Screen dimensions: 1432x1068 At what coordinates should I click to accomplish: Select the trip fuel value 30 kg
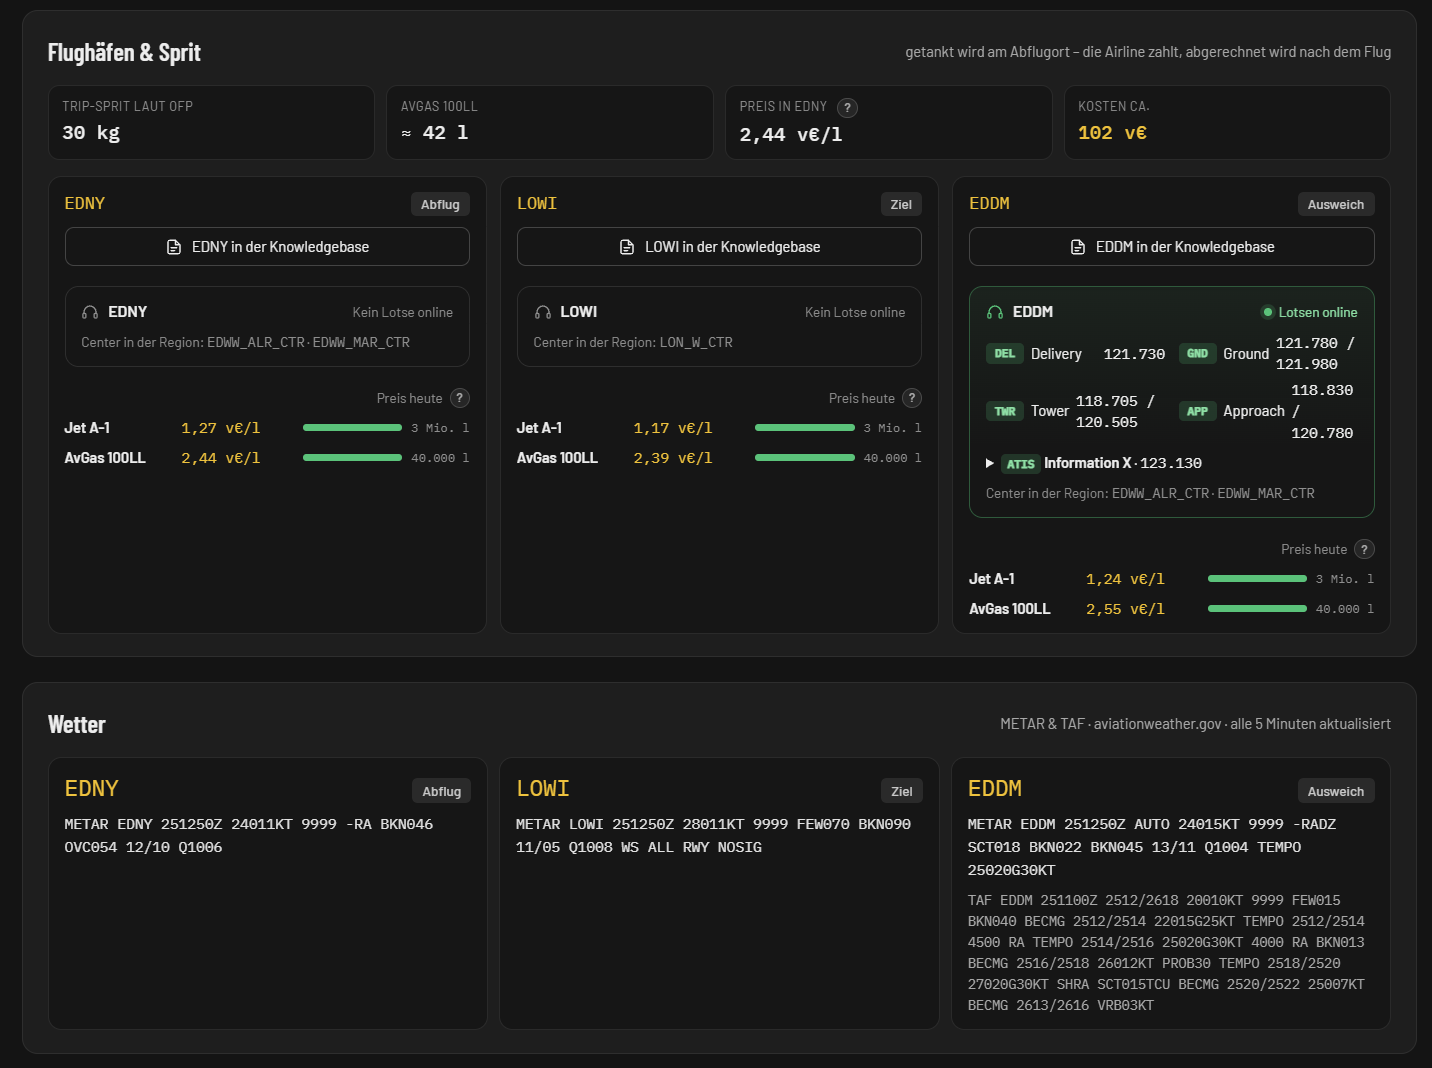tap(91, 133)
